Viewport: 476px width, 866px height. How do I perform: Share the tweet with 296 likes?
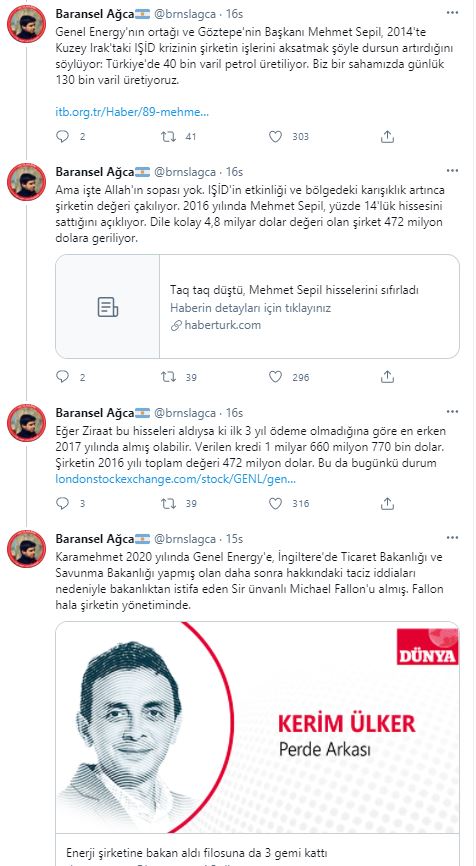388,377
